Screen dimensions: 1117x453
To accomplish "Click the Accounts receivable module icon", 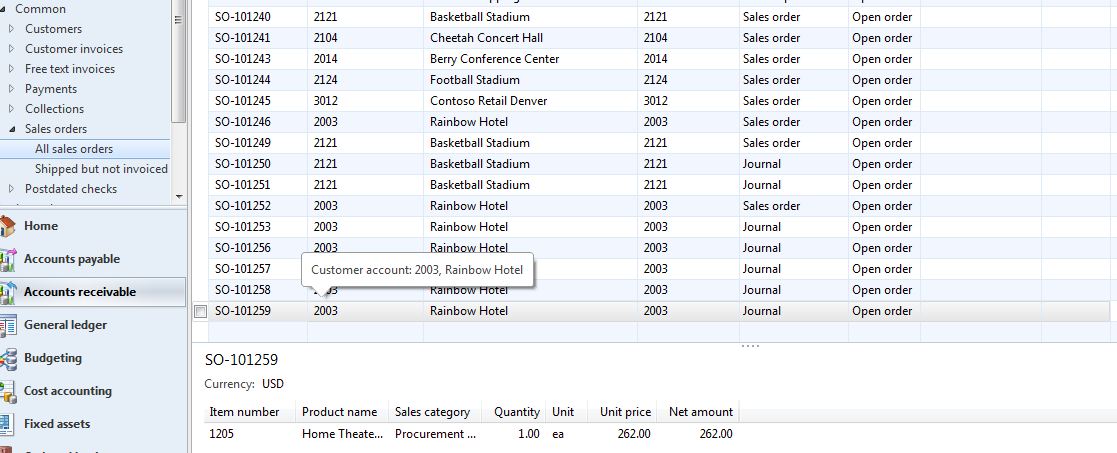I will [8, 293].
